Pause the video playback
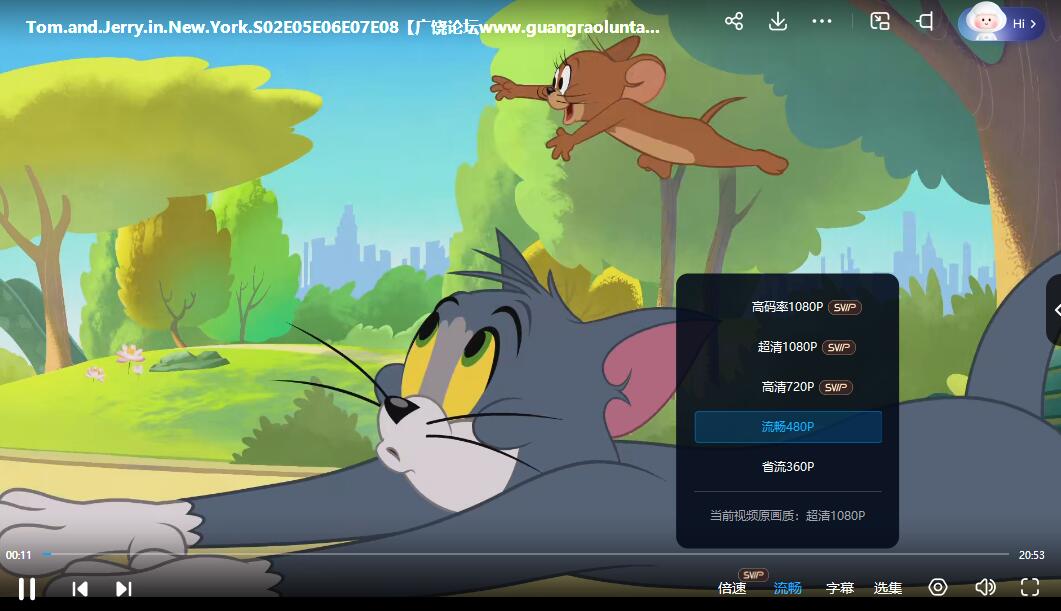The image size is (1061, 611). tap(27, 589)
